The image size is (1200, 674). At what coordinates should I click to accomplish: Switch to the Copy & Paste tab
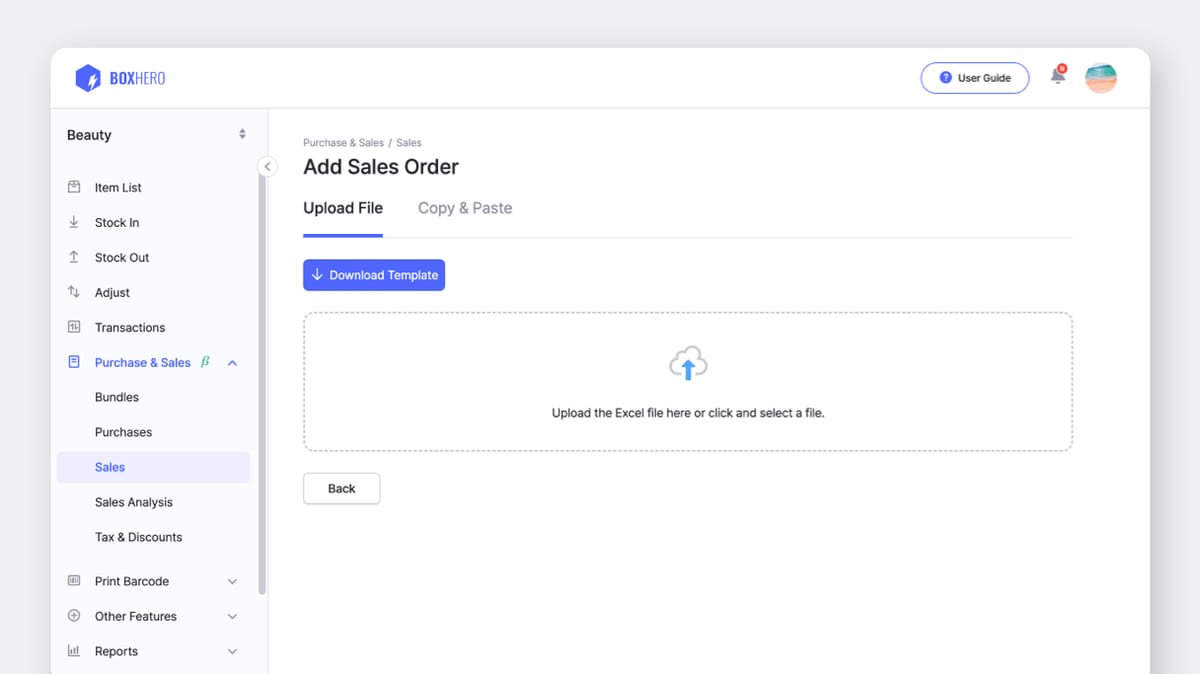[464, 208]
